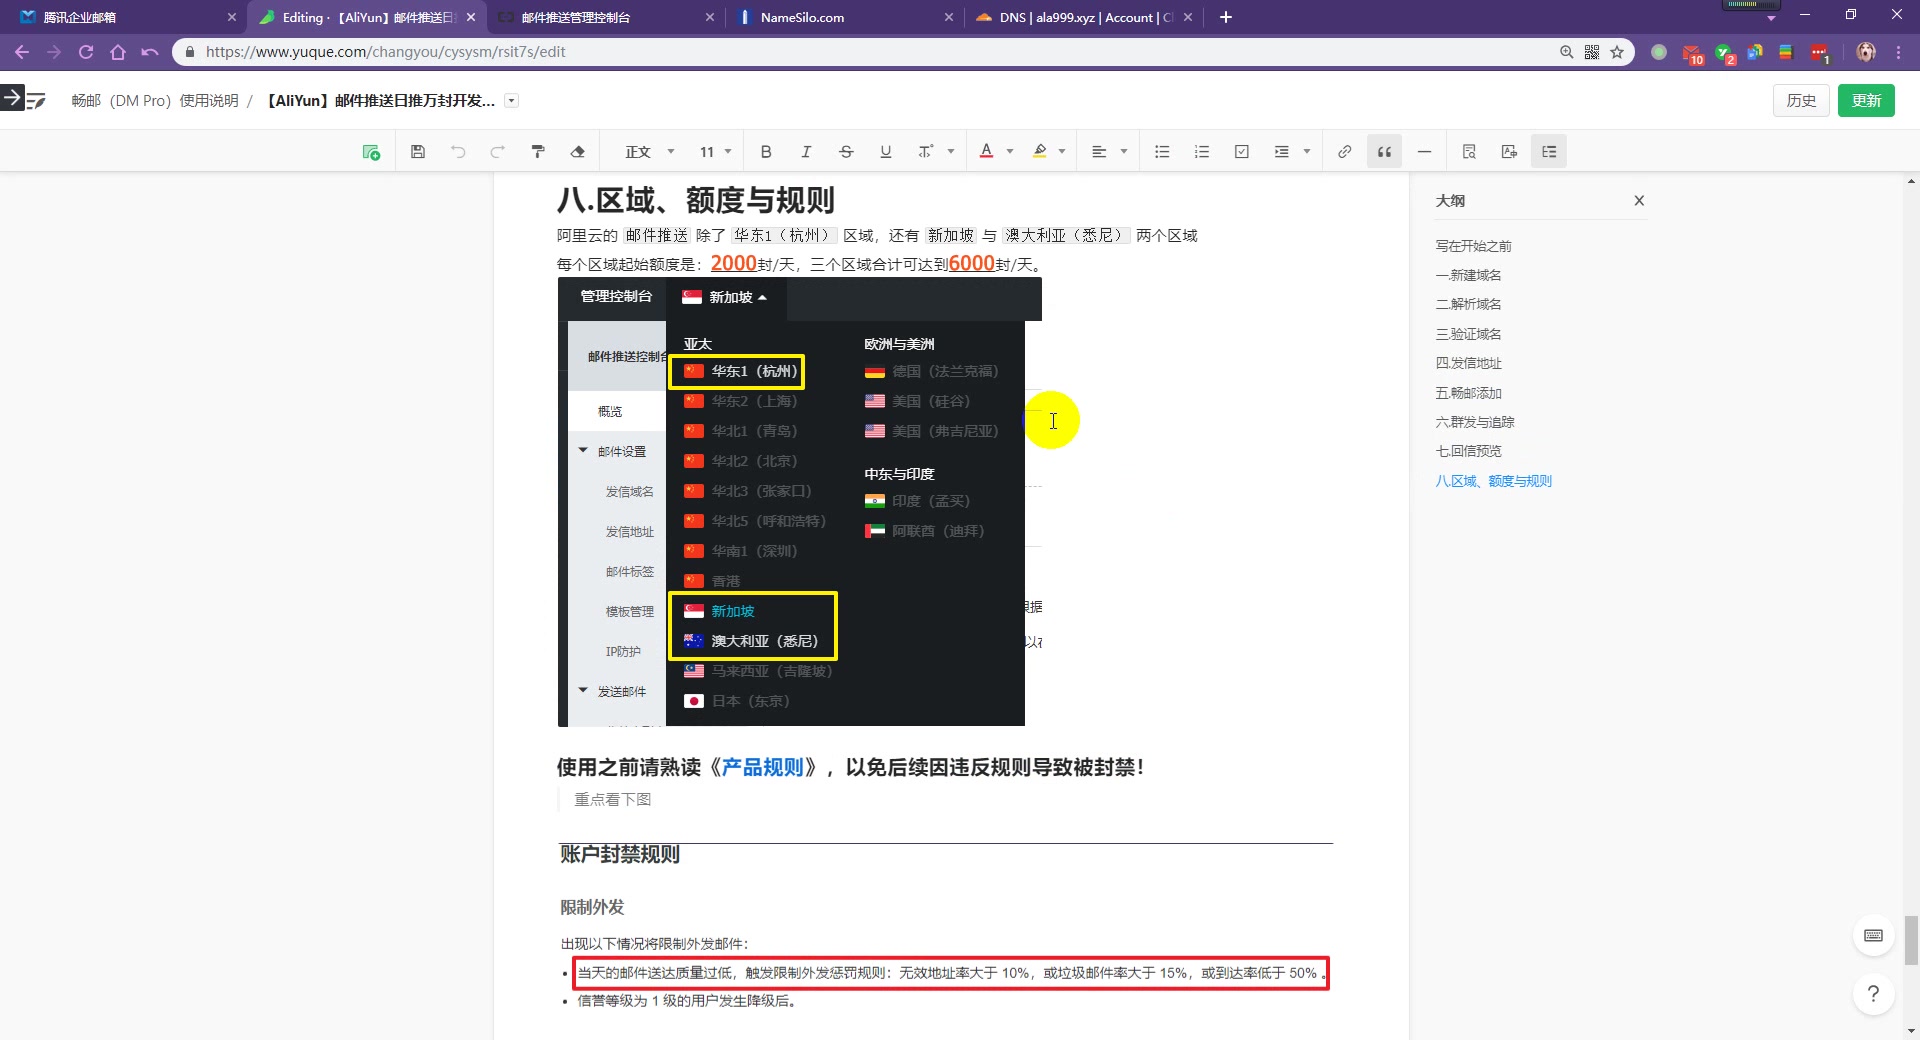Click the text alignment icon
Viewport: 1920px width, 1040px height.
1099,152
